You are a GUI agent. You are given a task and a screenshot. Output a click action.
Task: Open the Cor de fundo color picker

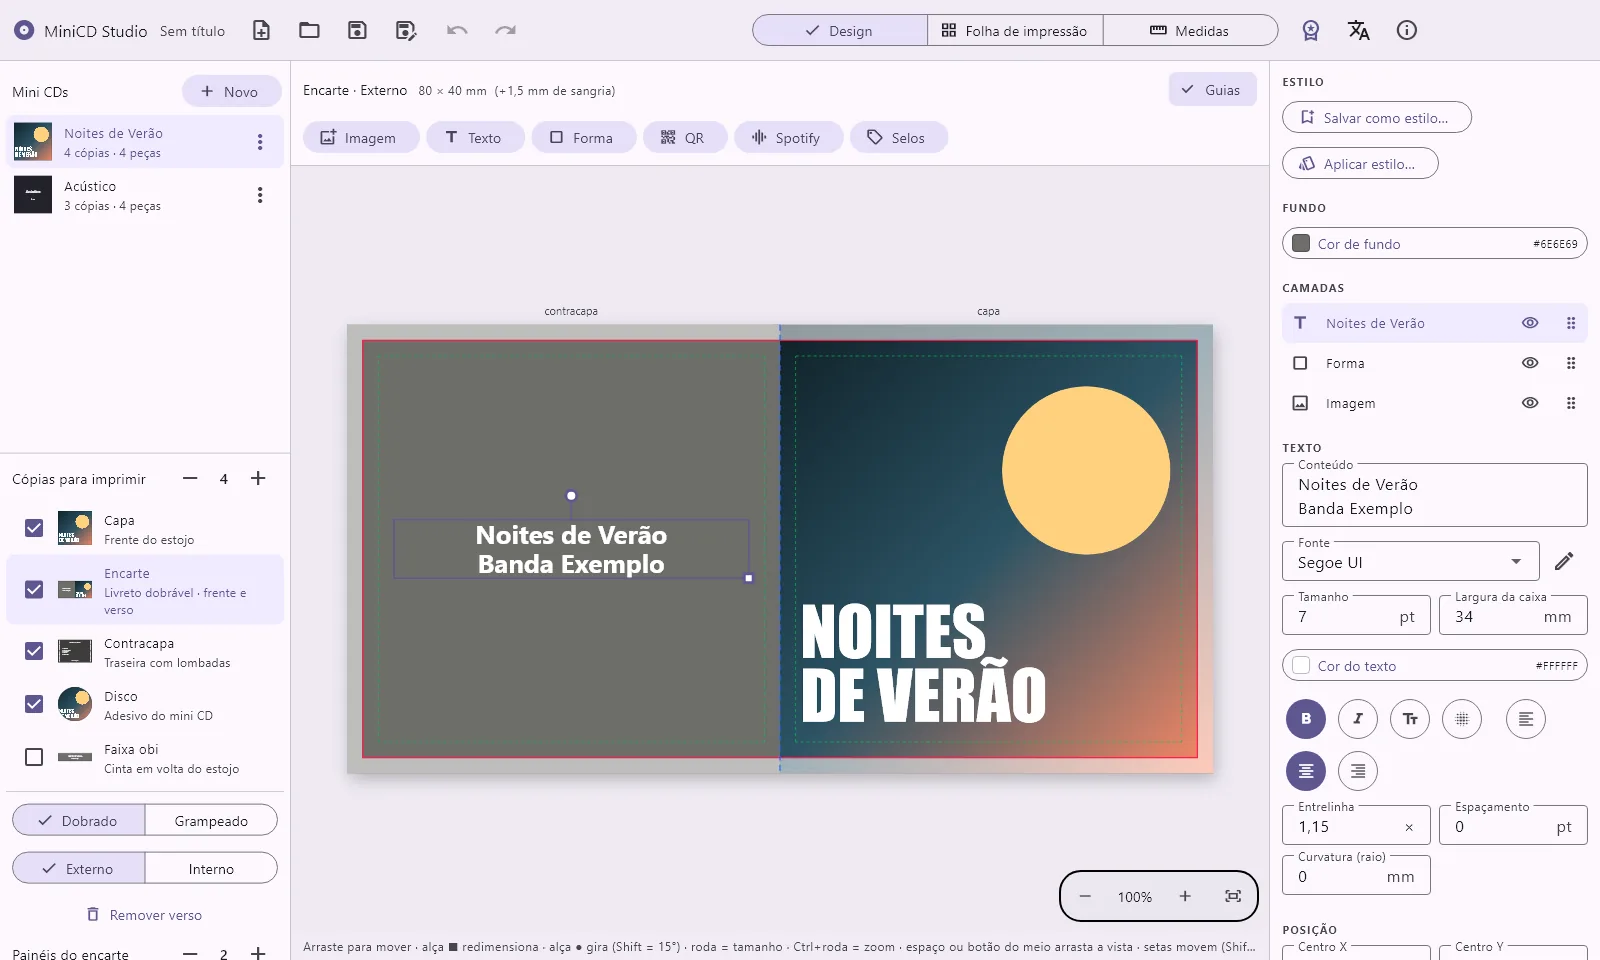pyautogui.click(x=1434, y=243)
